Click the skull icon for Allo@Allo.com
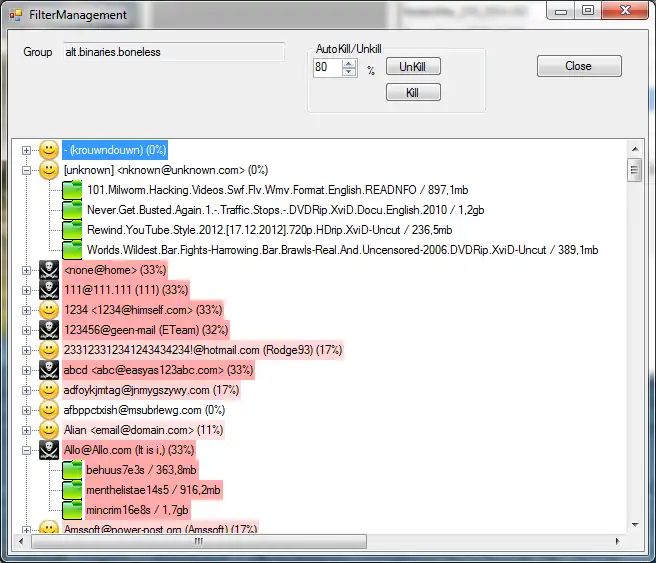The width and height of the screenshot is (656, 563). click(49, 450)
